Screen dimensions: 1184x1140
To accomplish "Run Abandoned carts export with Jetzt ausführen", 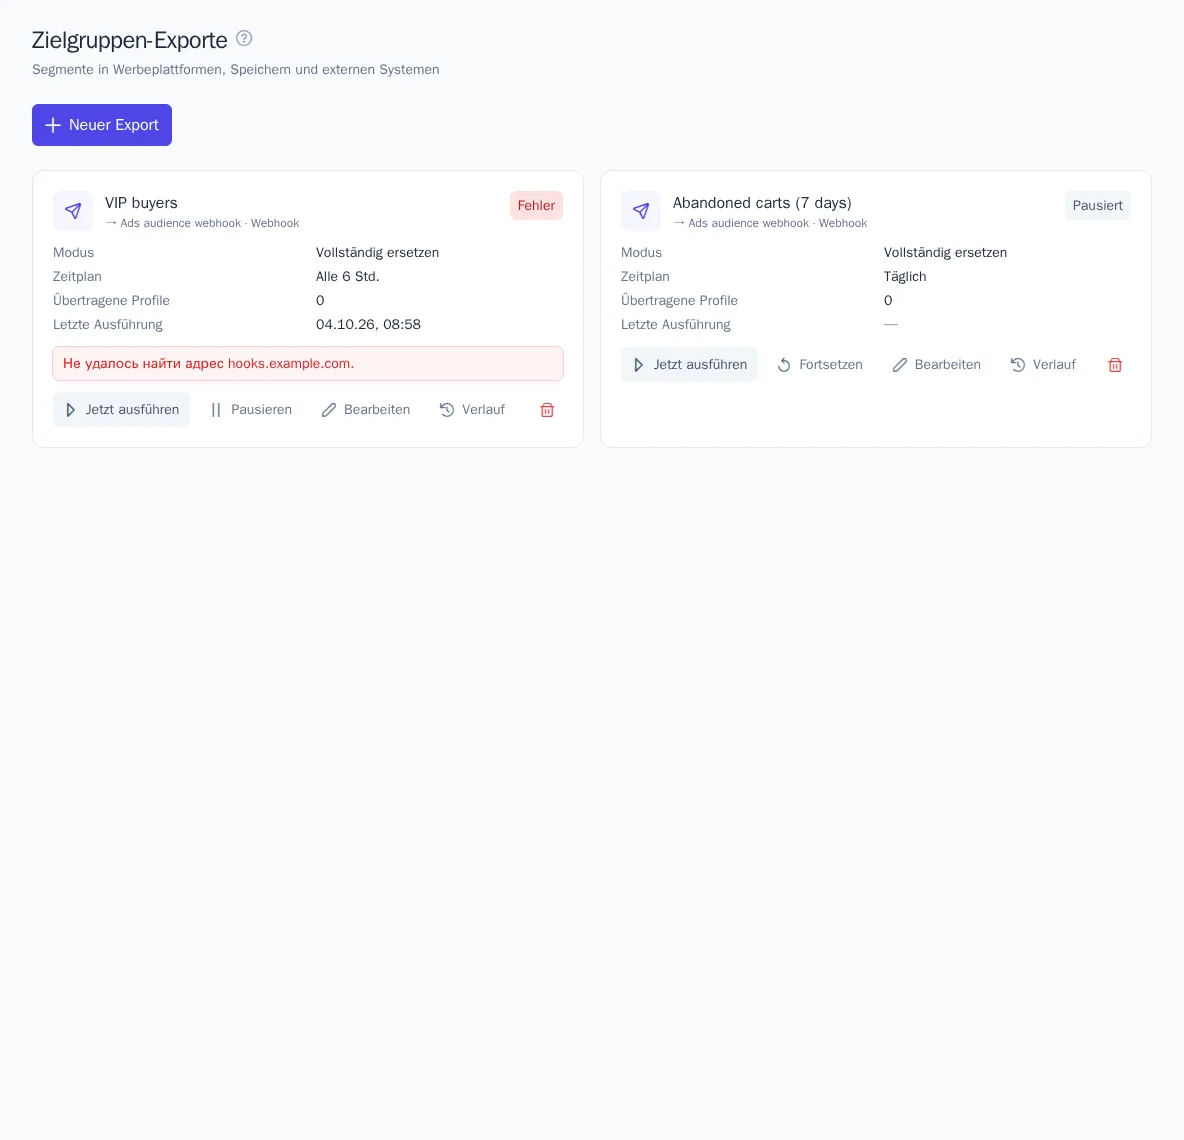I will [x=689, y=365].
